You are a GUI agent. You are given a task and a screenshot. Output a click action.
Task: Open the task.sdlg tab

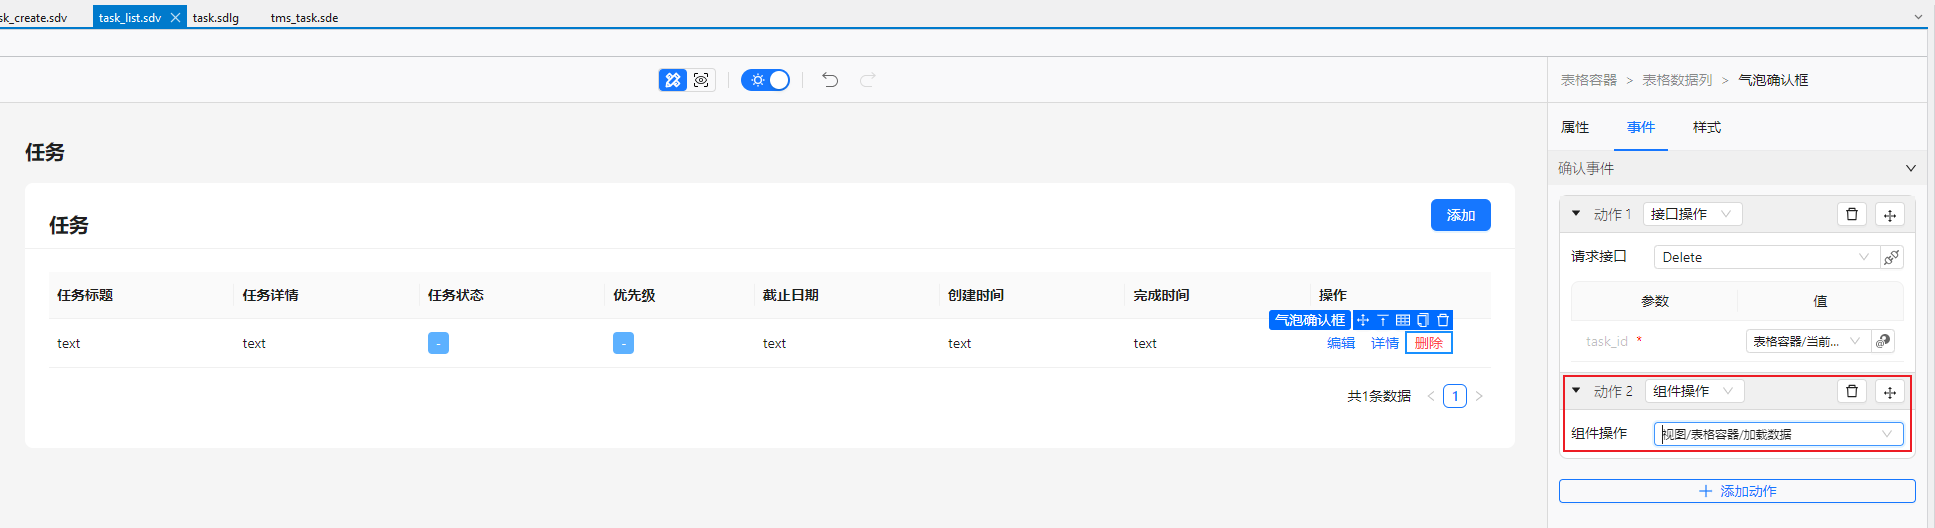point(216,18)
